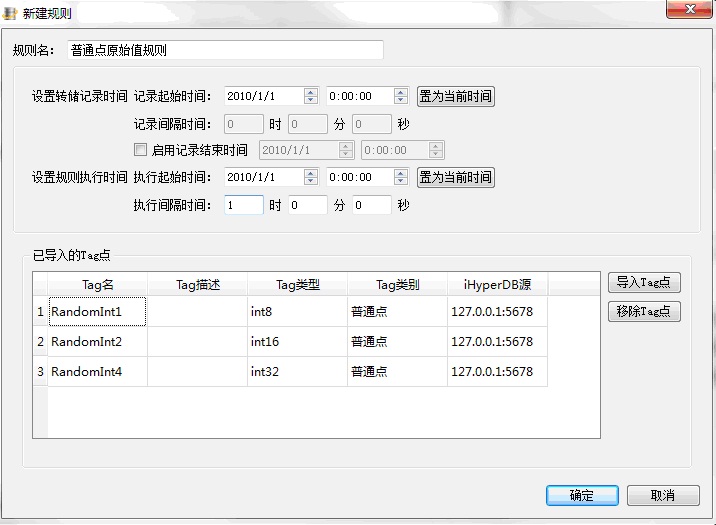716x525 pixels.
Task: Decrease 执行起始时间 time with down arrow
Action: tap(400, 181)
